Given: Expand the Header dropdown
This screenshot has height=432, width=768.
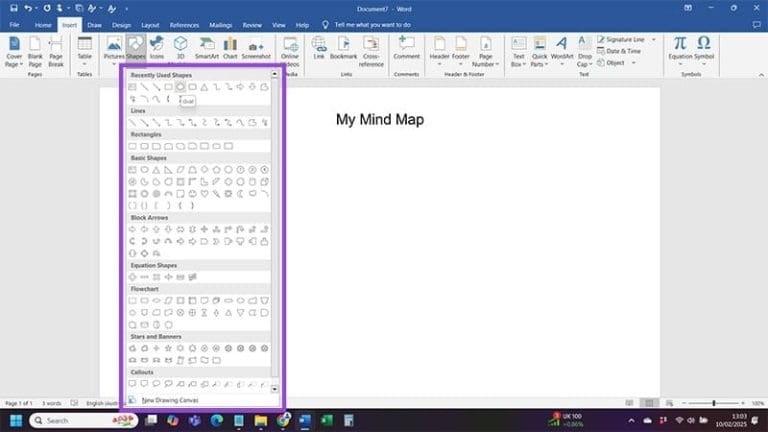Looking at the screenshot, I should pos(439,51).
